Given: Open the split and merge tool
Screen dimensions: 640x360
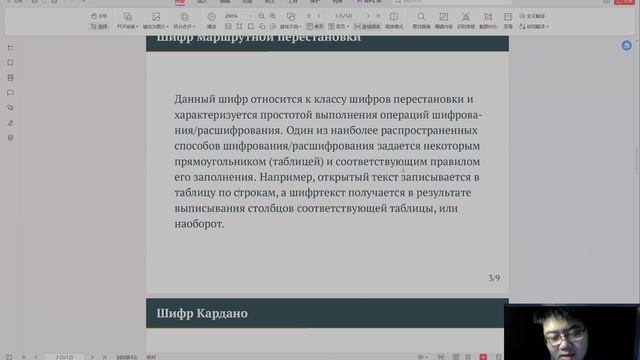Looking at the screenshot, I should pos(184,21).
